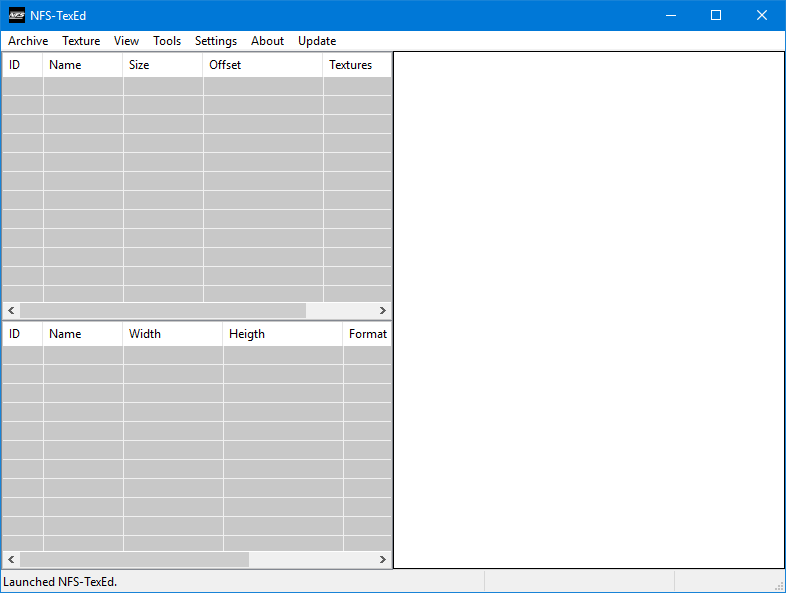The image size is (786, 593).
Task: Click the texture list horizontal scrollbar thumb
Action: pos(134,560)
